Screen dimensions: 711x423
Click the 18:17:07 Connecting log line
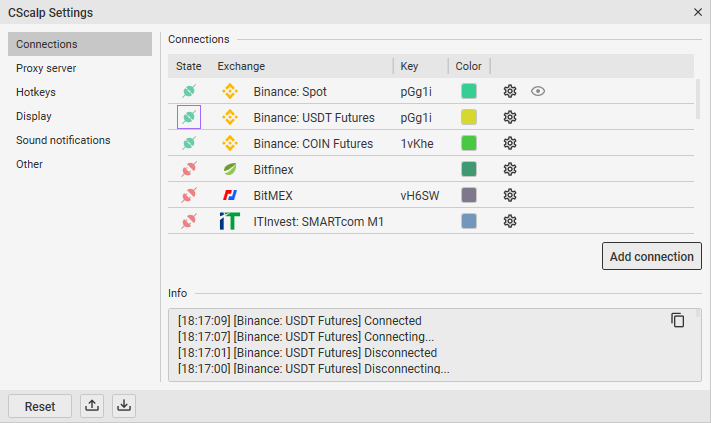coord(306,336)
